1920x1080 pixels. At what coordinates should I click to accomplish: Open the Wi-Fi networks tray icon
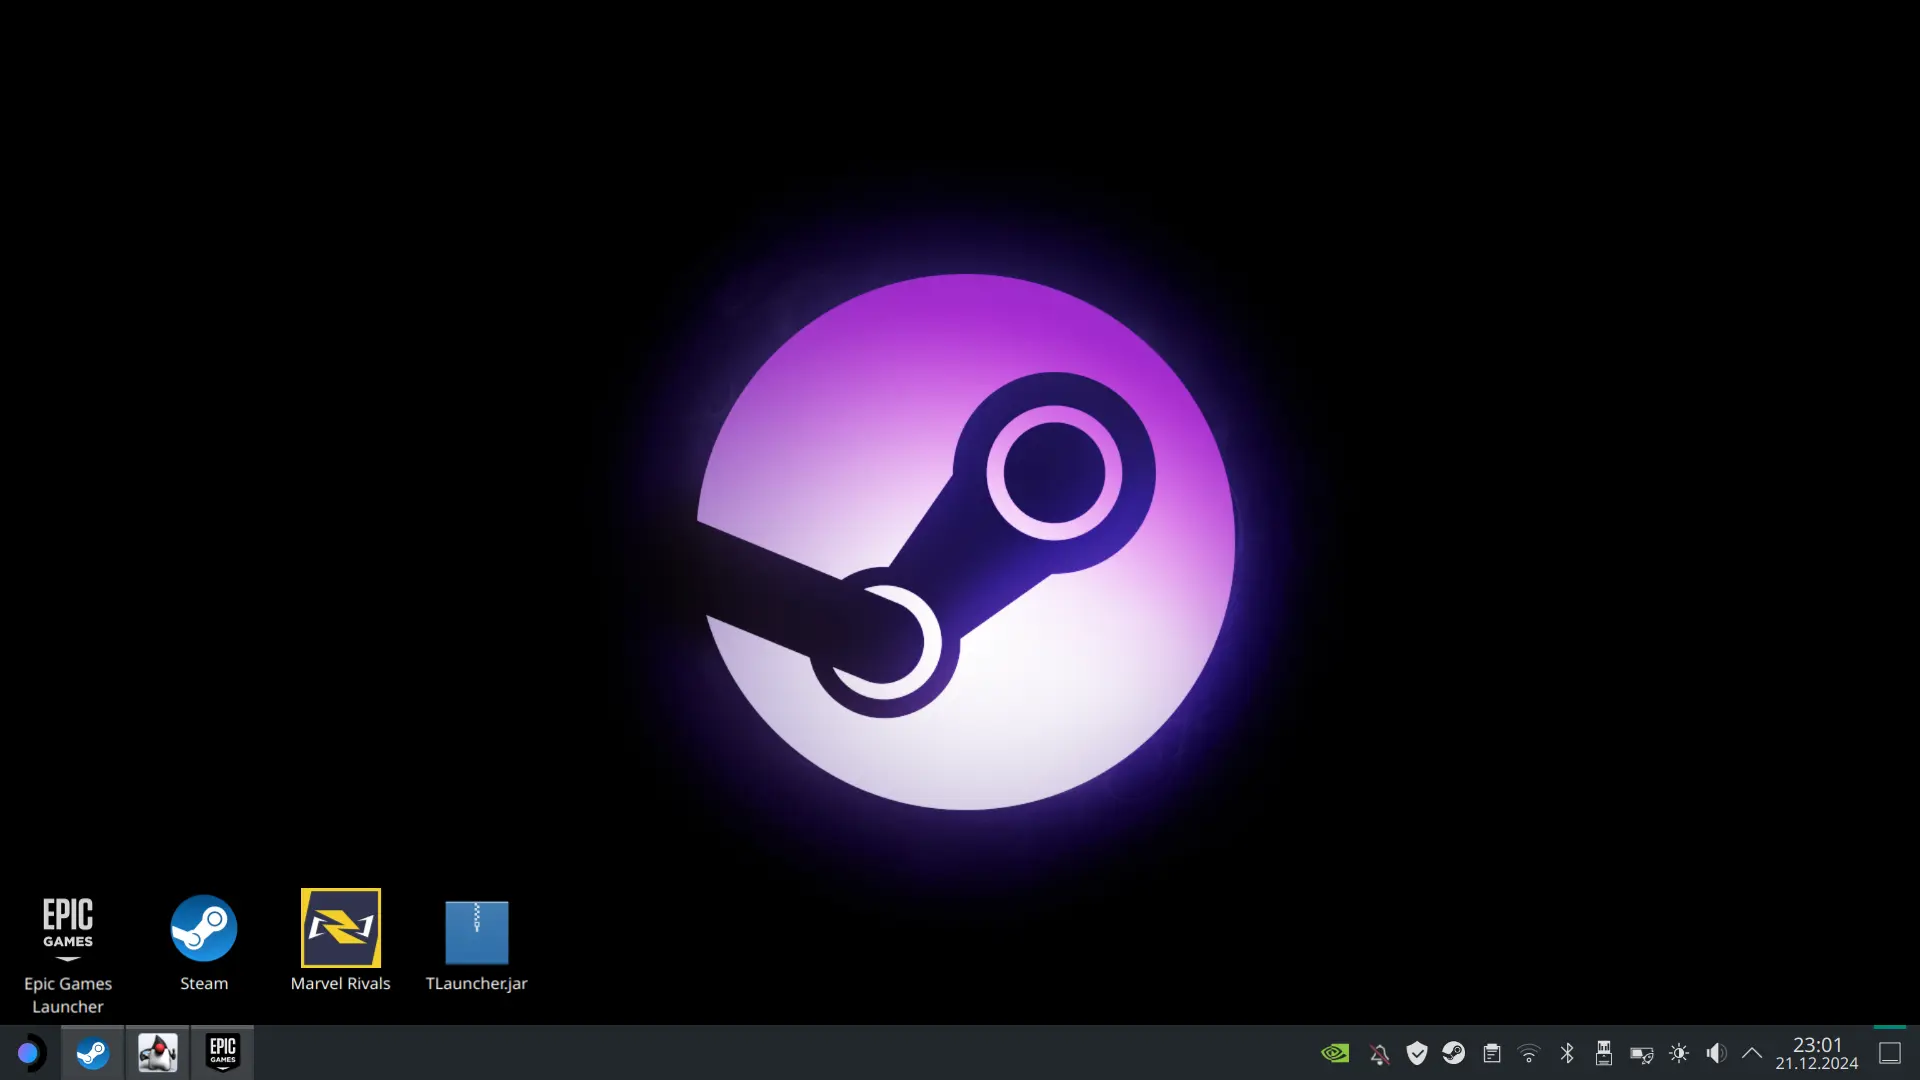1529,1053
